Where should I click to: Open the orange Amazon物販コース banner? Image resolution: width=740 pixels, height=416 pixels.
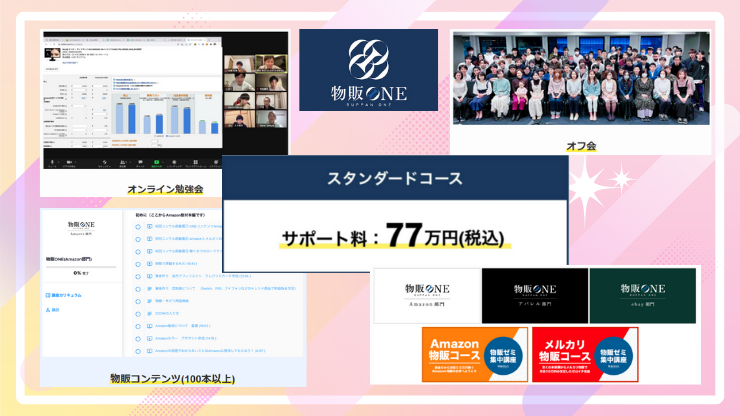(x=475, y=355)
